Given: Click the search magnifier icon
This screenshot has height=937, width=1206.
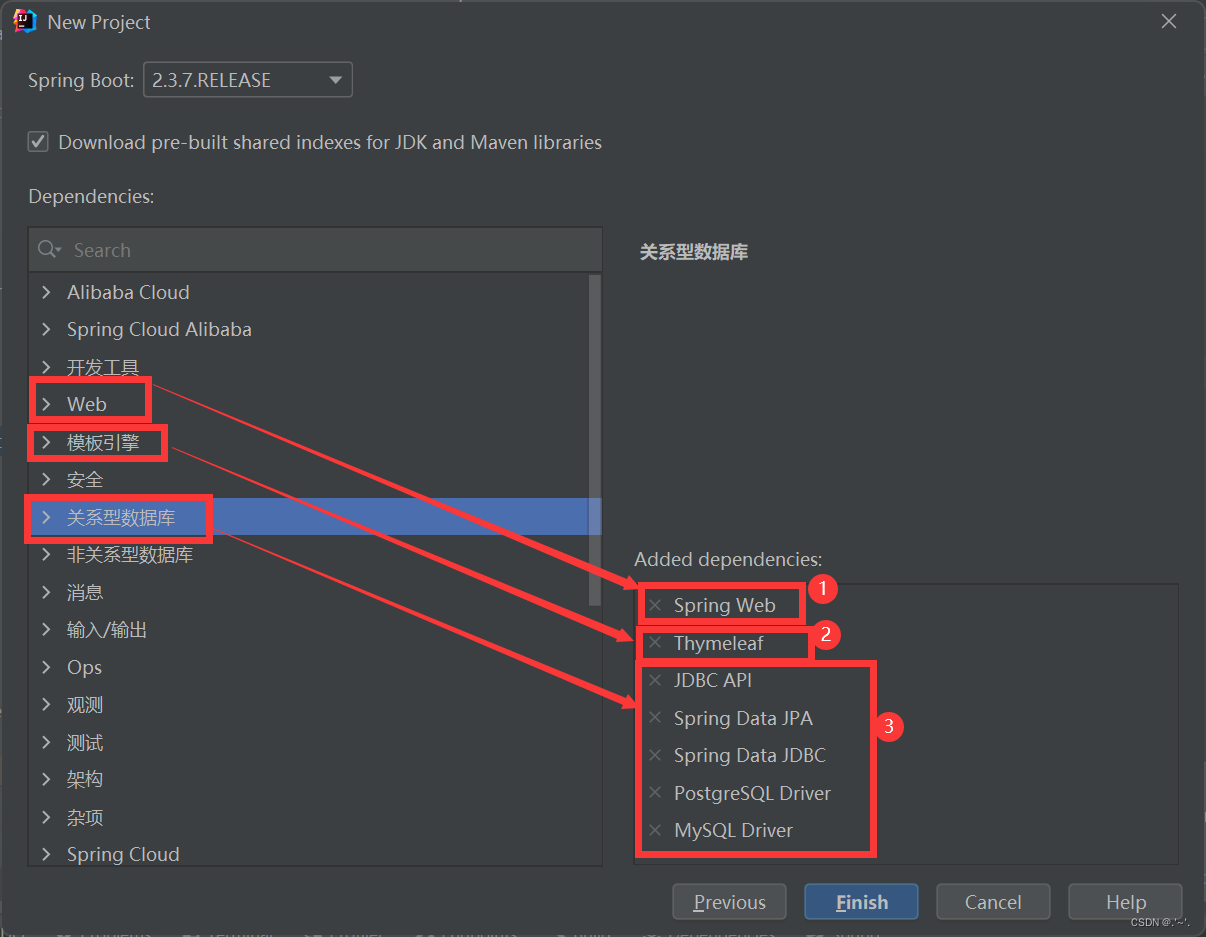Looking at the screenshot, I should tap(49, 250).
